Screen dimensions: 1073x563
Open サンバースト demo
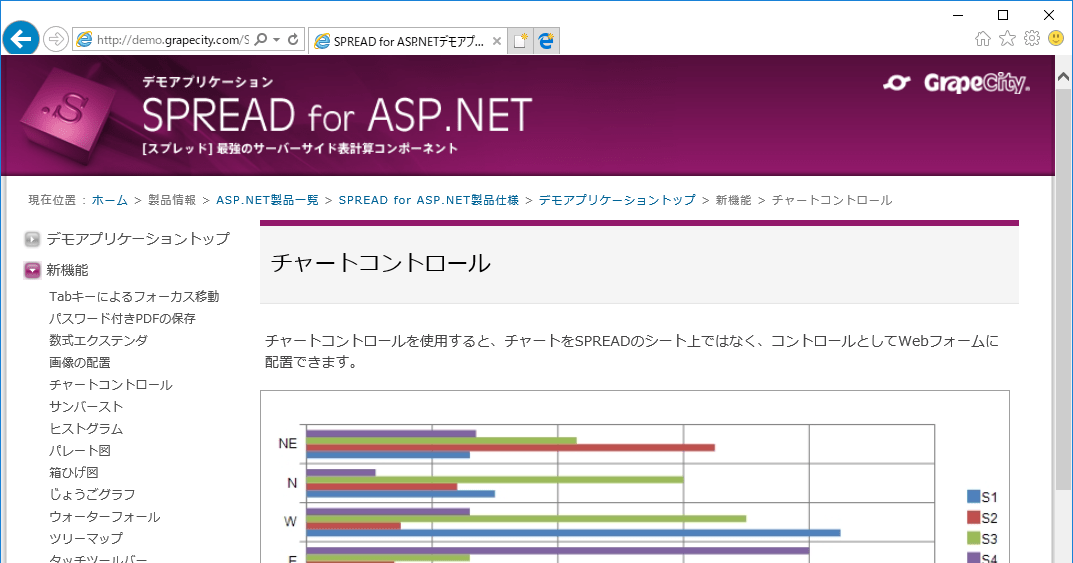tap(86, 406)
